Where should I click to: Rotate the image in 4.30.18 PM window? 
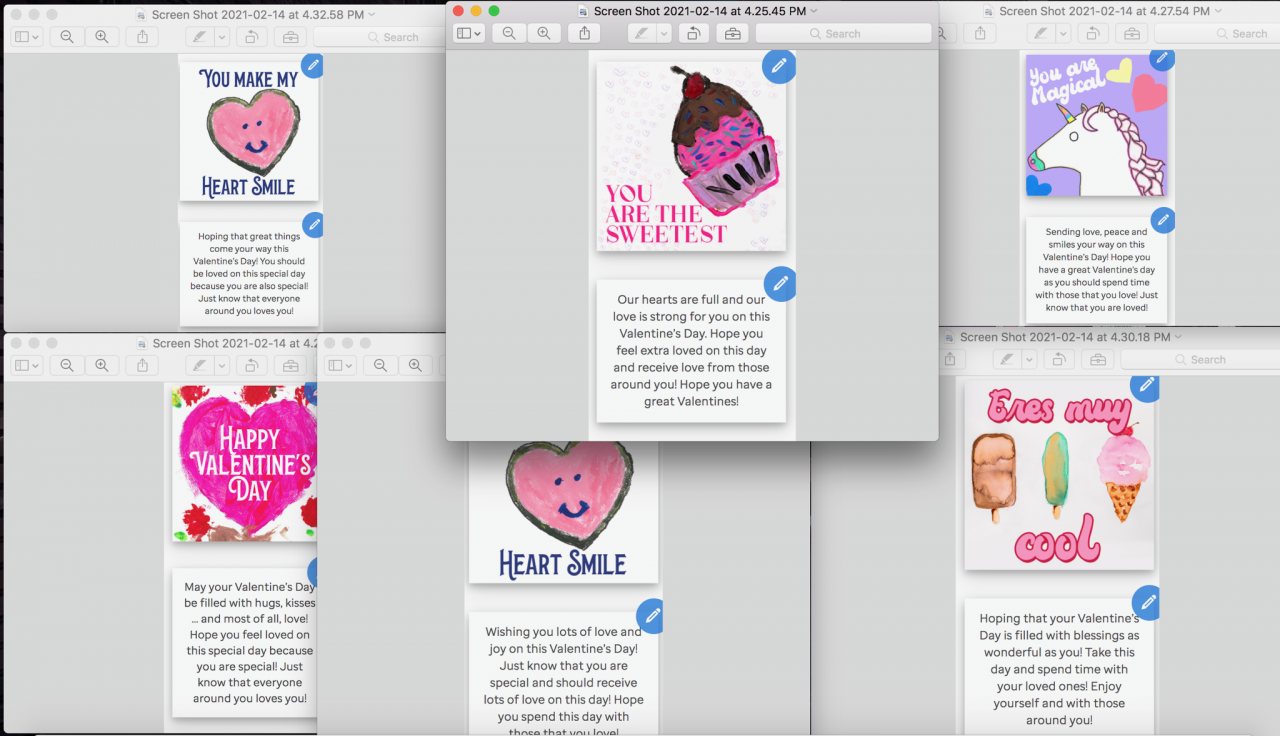pos(1058,359)
